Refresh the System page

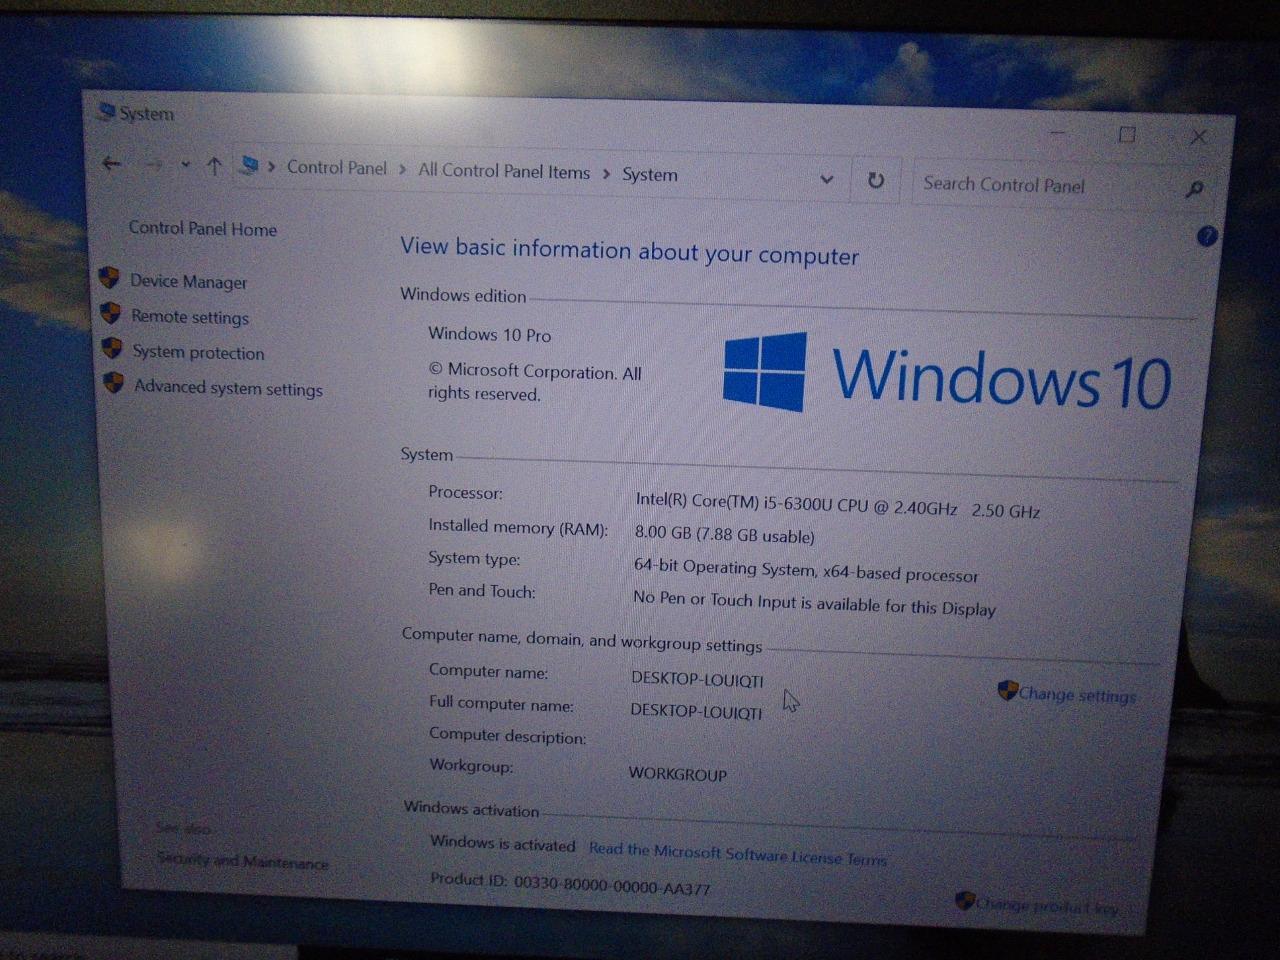tap(875, 180)
